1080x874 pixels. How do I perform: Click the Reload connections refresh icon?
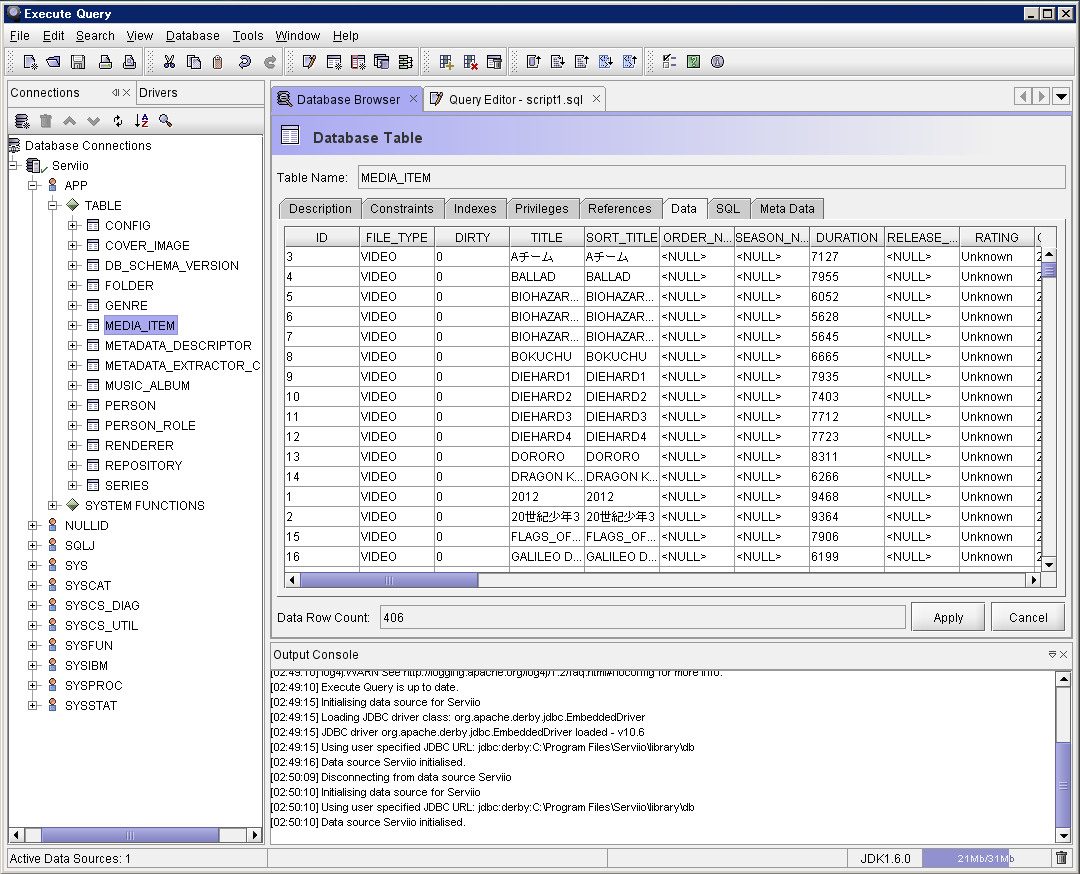pyautogui.click(x=117, y=121)
